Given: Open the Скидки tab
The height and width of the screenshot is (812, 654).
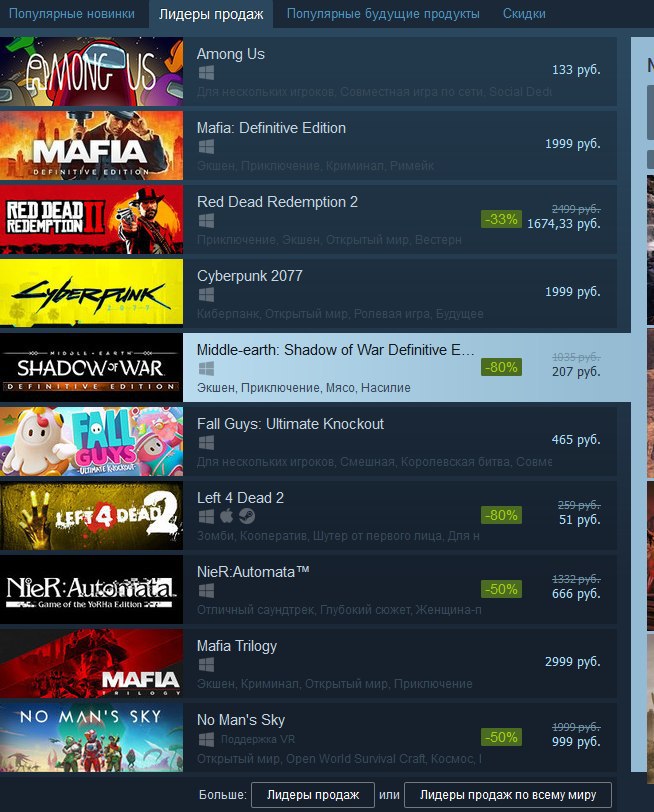Looking at the screenshot, I should [524, 13].
